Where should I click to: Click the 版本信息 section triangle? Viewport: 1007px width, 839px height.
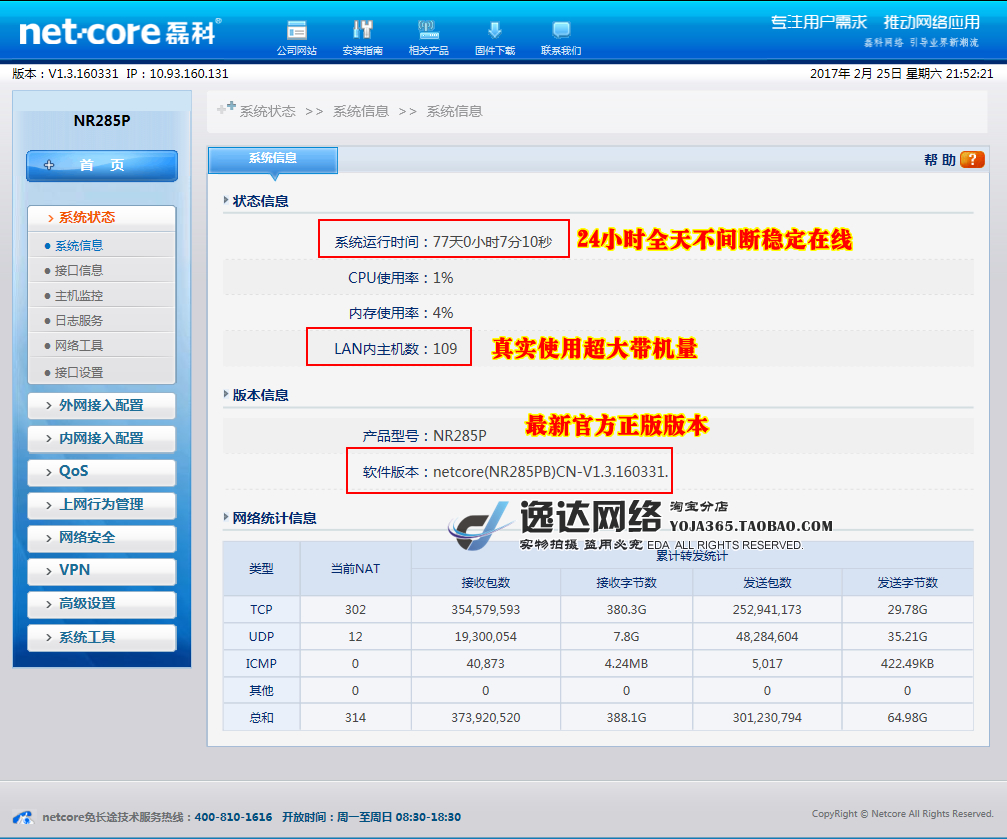[226, 394]
